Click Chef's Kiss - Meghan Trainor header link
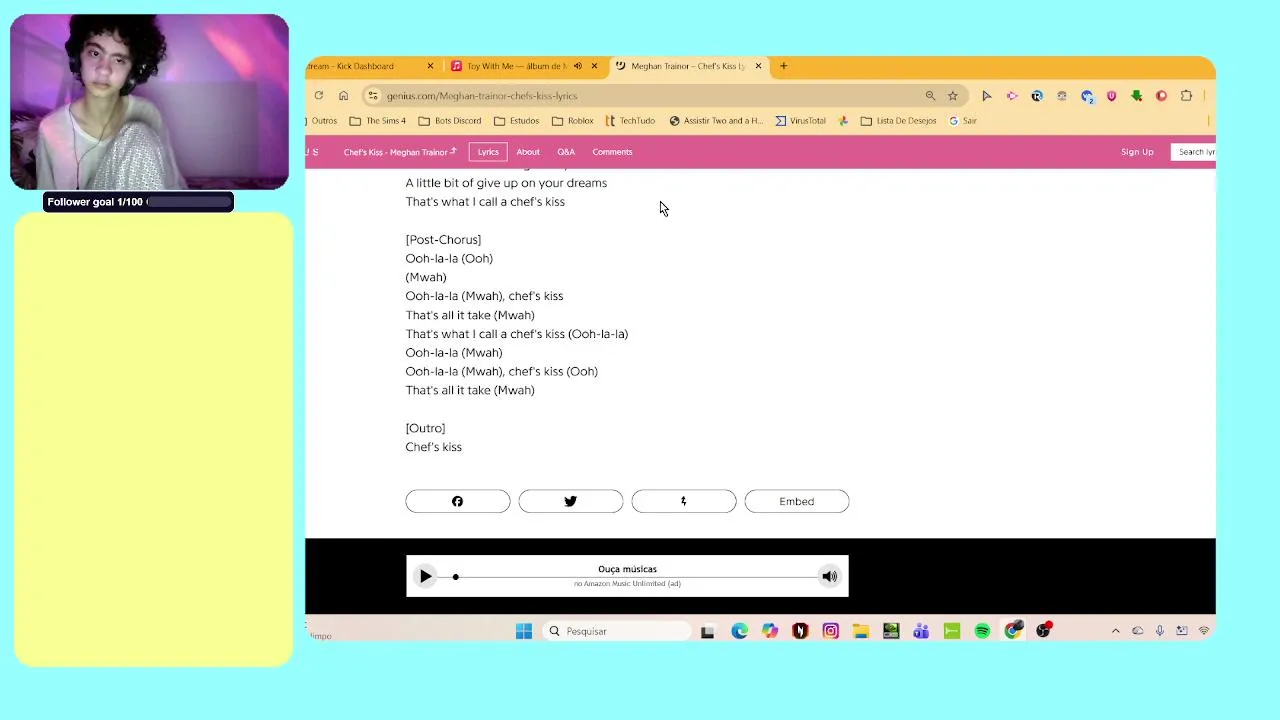 pos(399,152)
